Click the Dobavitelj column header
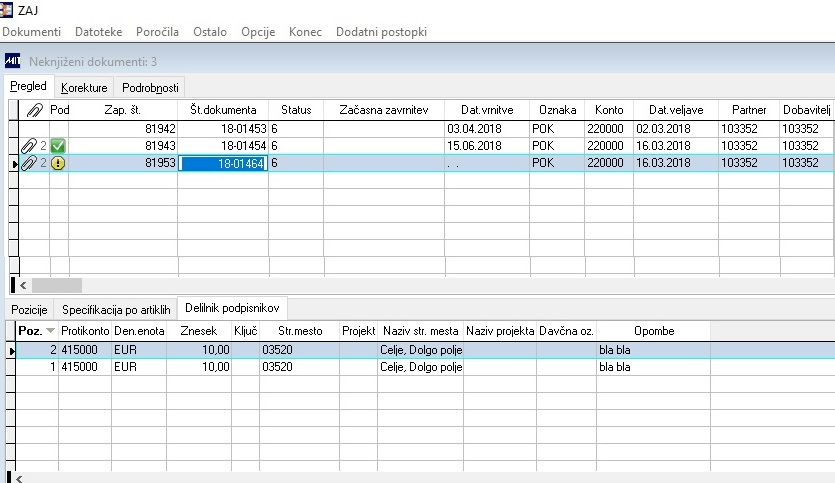835x483 pixels. pyautogui.click(x=807, y=110)
